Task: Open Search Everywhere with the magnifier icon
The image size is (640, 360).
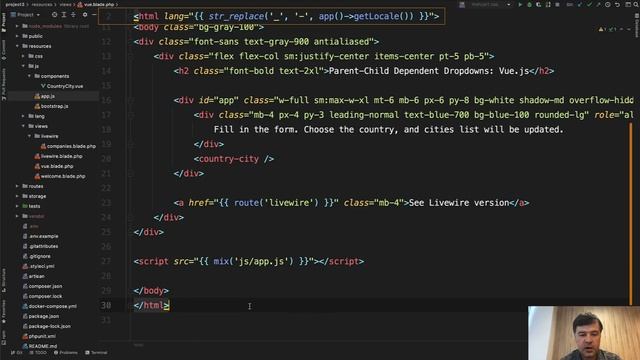Action: click(636, 4)
